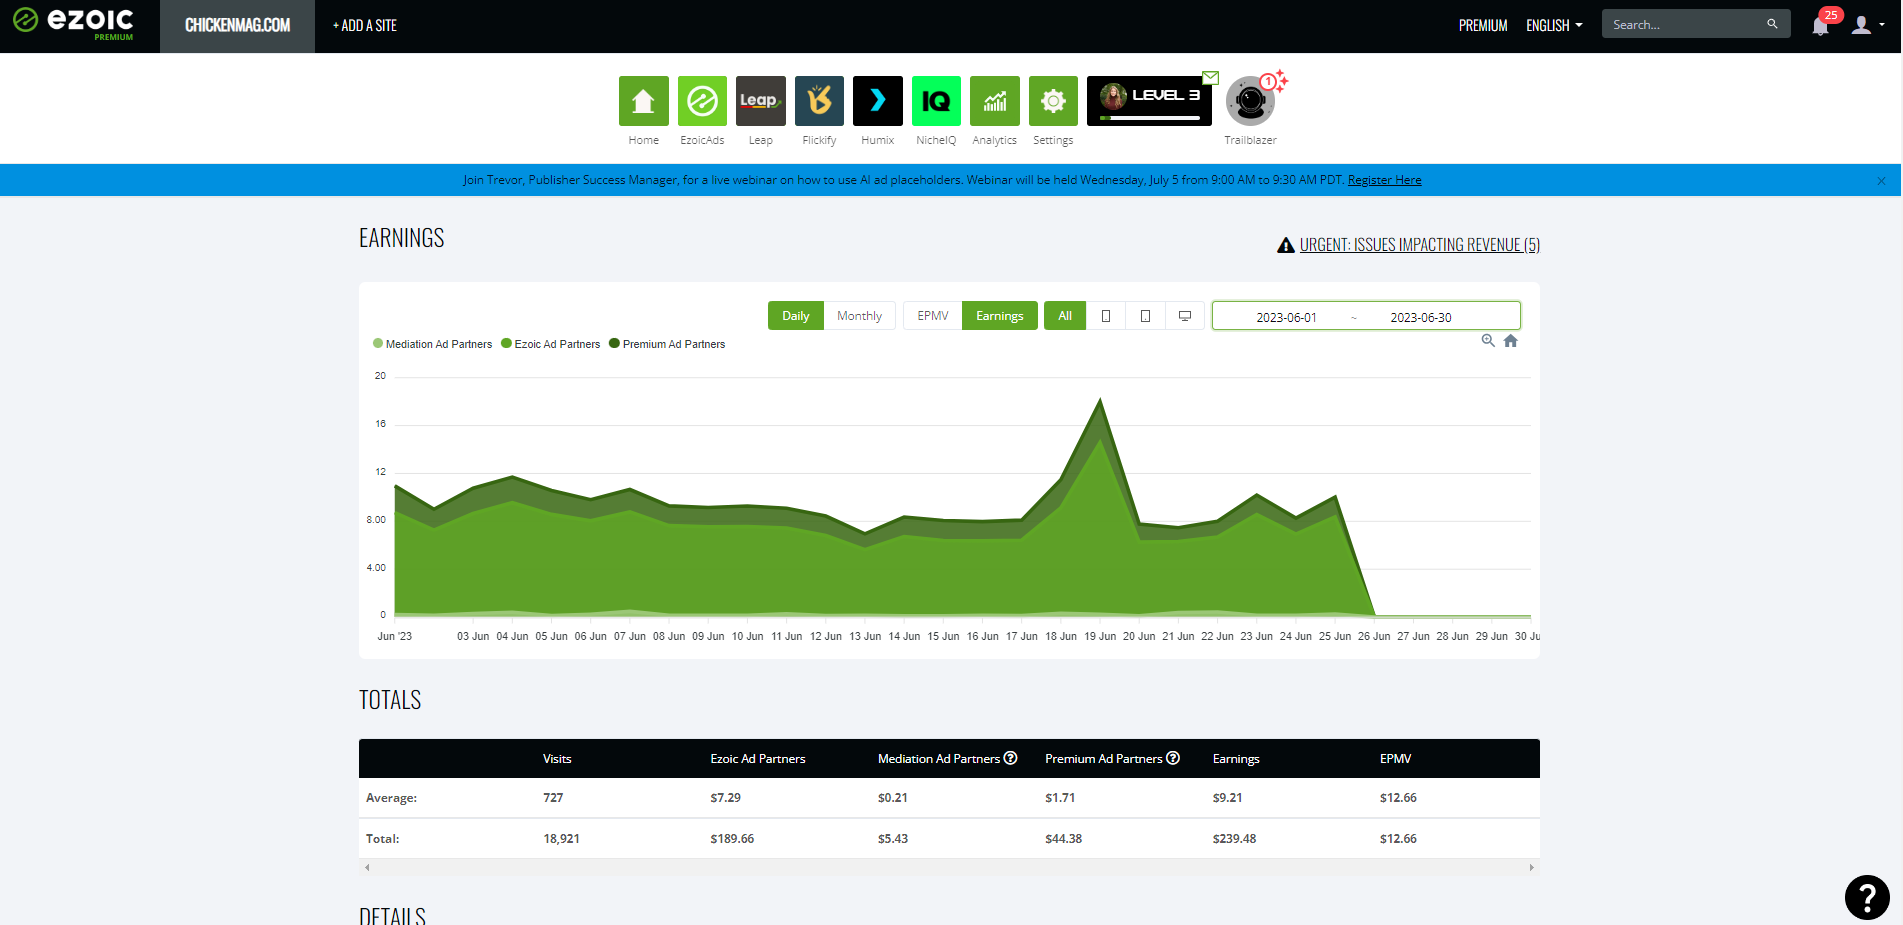Click the Visits column header
Viewport: 1903px width, 925px height.
click(x=557, y=759)
